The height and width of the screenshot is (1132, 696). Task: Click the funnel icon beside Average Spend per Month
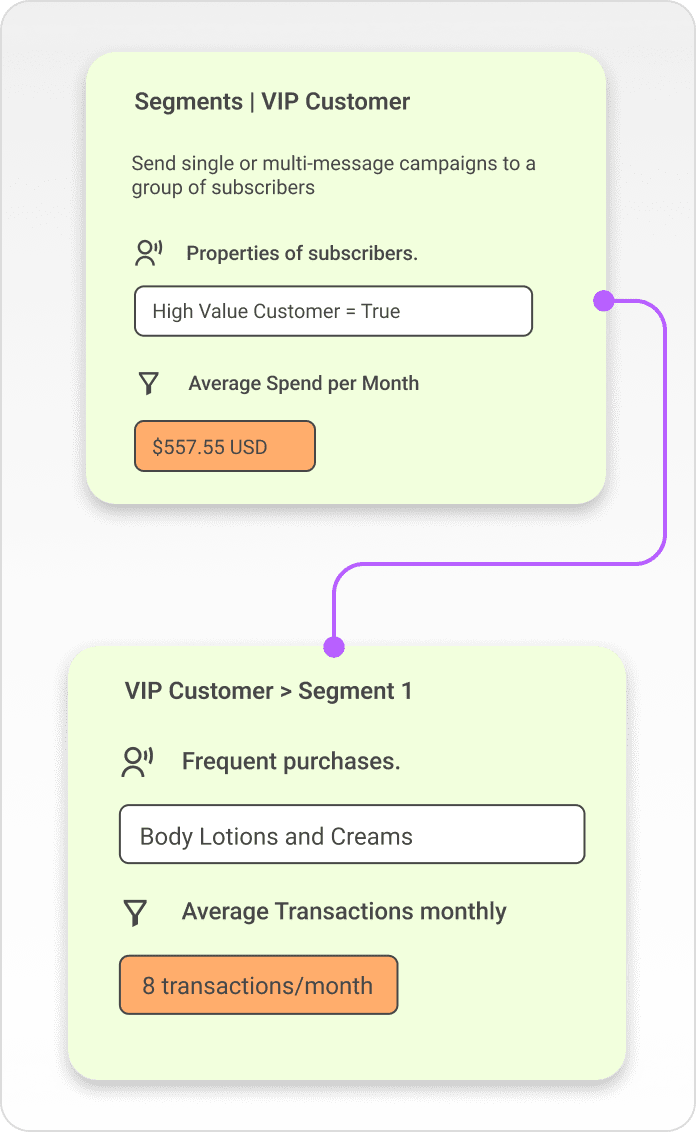(x=149, y=384)
